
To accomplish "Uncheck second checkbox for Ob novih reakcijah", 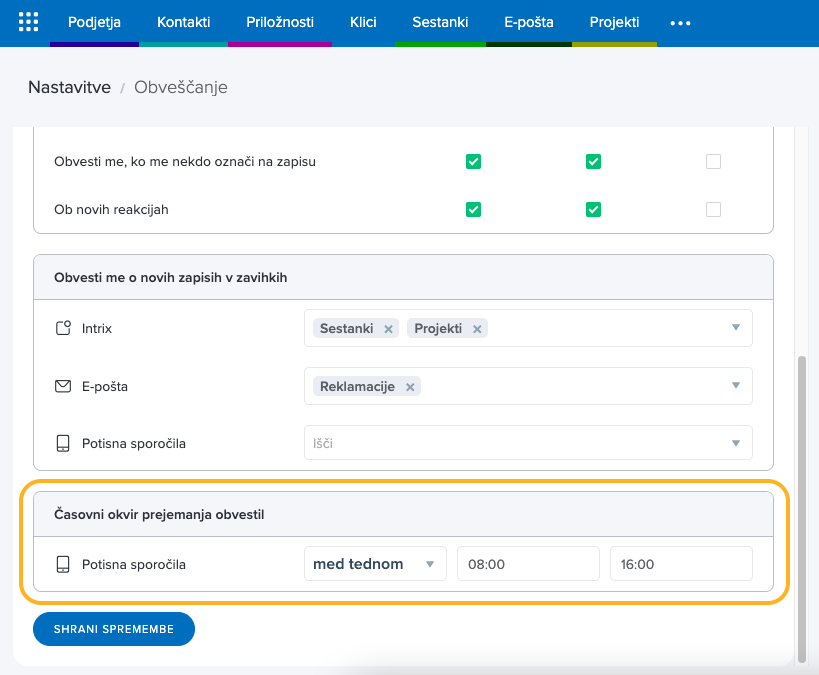I will click(593, 210).
